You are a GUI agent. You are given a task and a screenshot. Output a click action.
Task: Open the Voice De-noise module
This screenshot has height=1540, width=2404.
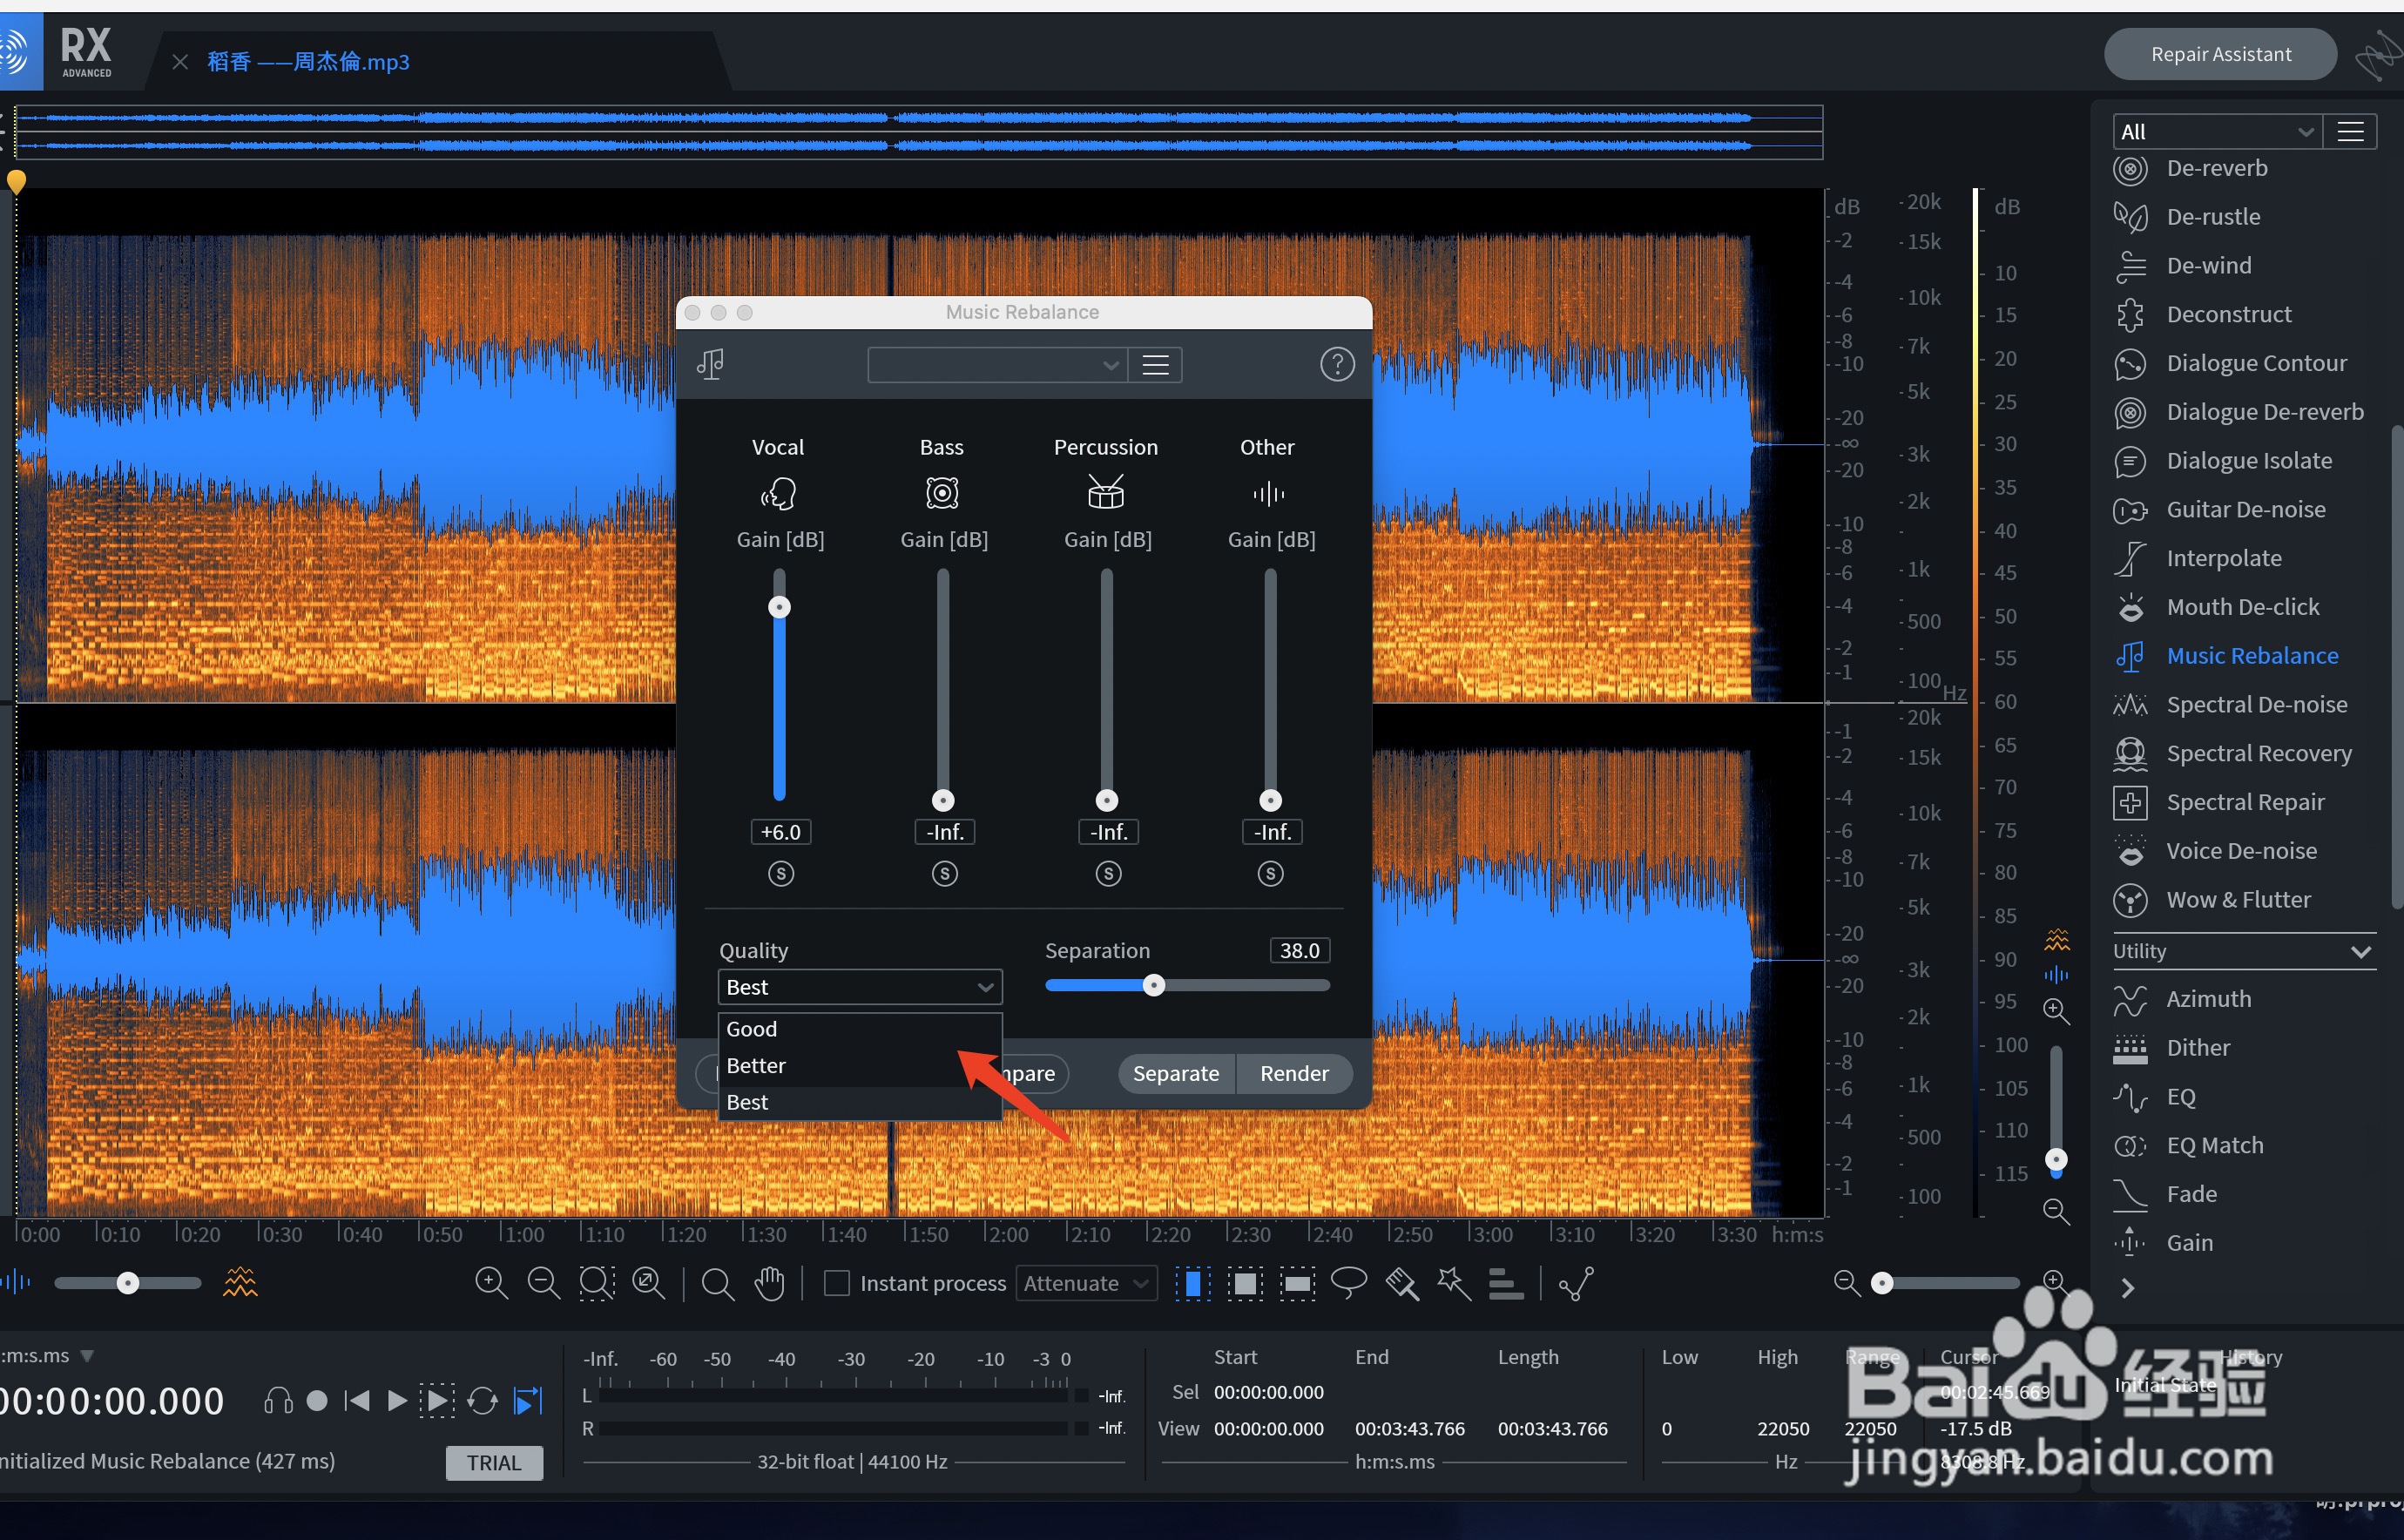click(x=2241, y=851)
